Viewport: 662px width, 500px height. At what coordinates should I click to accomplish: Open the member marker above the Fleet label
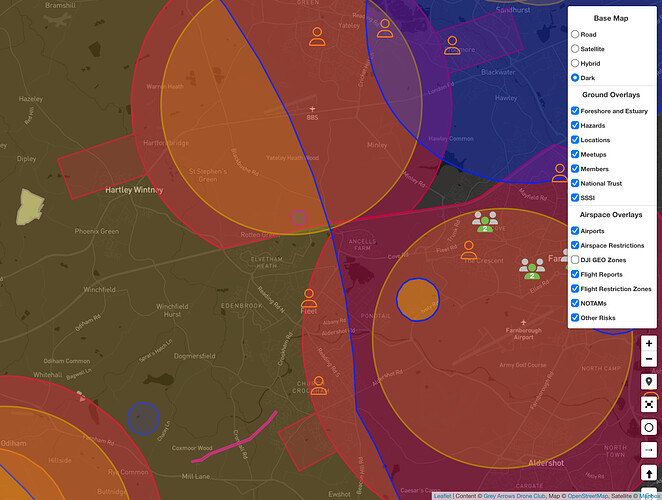click(x=309, y=298)
